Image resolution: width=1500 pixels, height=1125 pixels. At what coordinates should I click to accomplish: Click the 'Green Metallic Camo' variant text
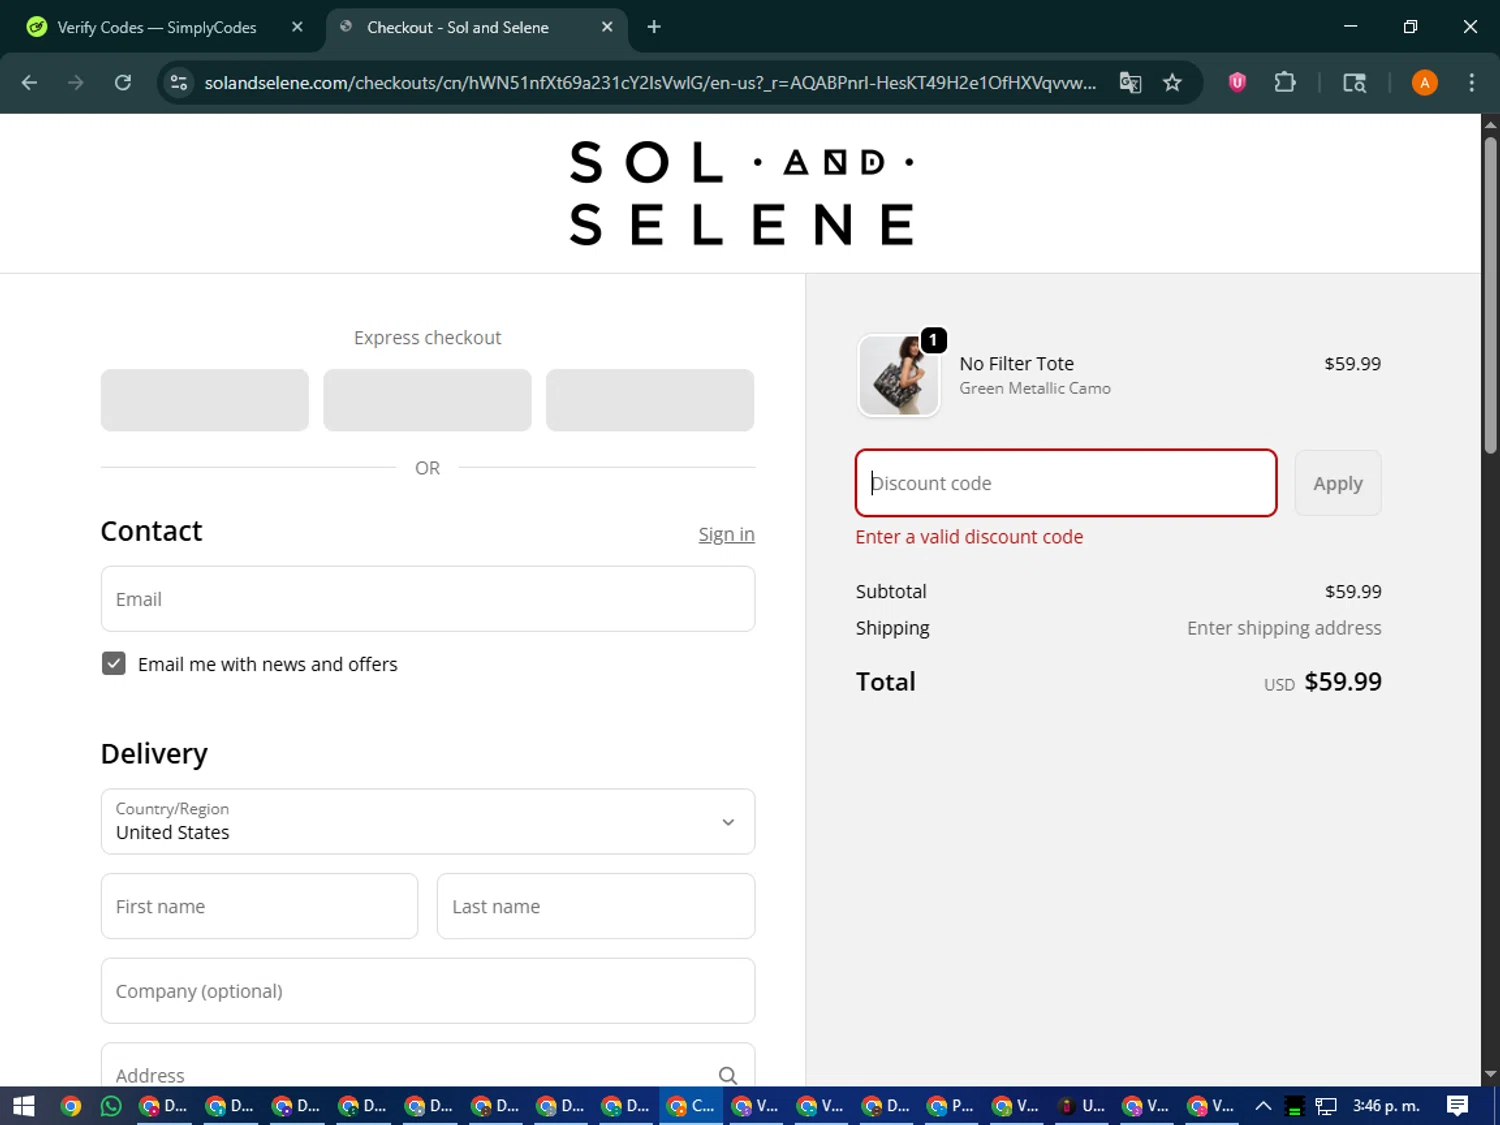point(1035,388)
